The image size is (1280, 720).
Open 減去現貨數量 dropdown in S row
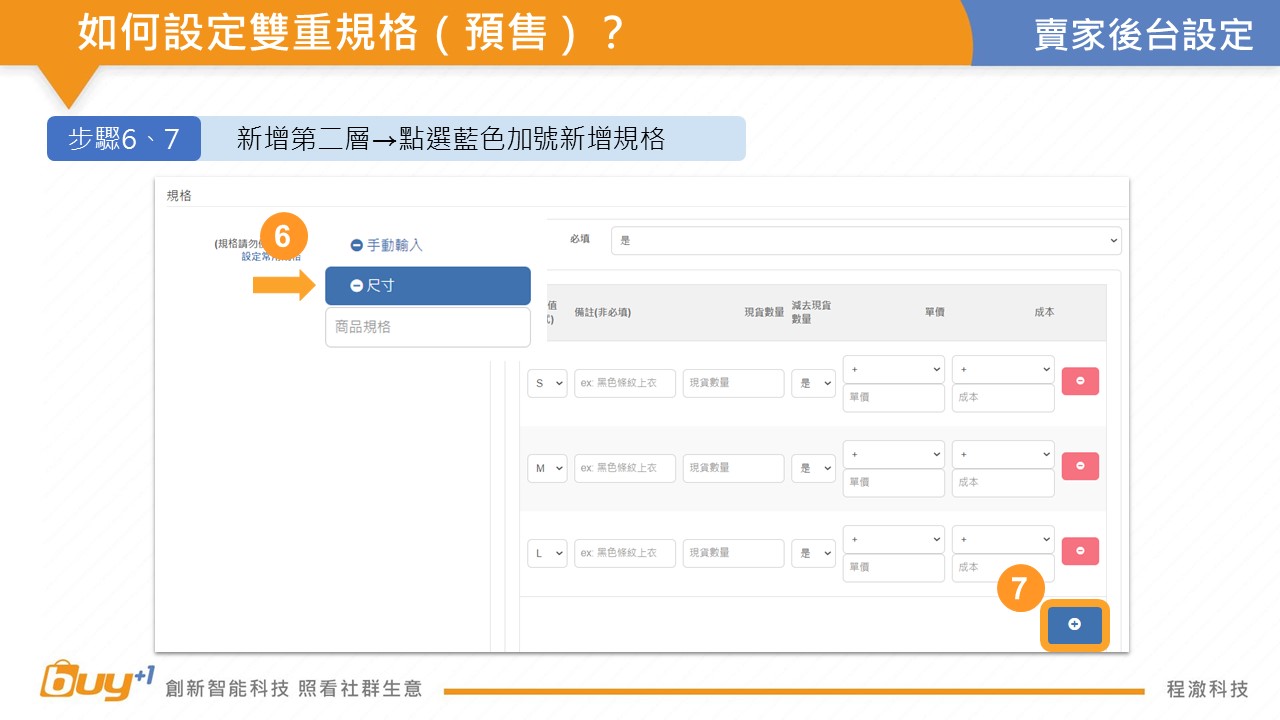[813, 383]
